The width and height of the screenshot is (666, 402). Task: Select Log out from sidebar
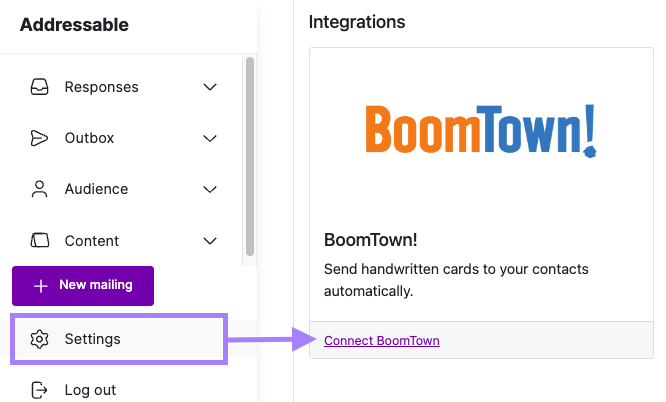pyautogui.click(x=90, y=390)
